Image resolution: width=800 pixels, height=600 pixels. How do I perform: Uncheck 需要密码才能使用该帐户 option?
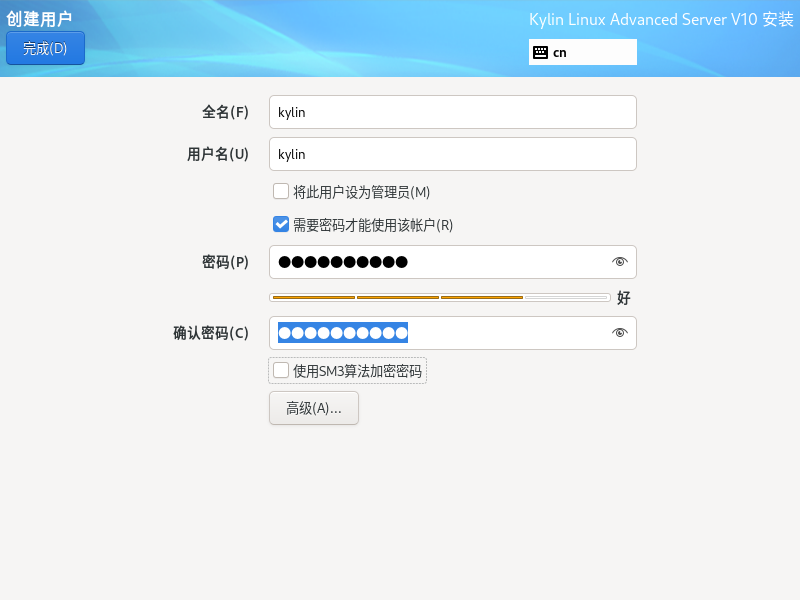tap(281, 224)
